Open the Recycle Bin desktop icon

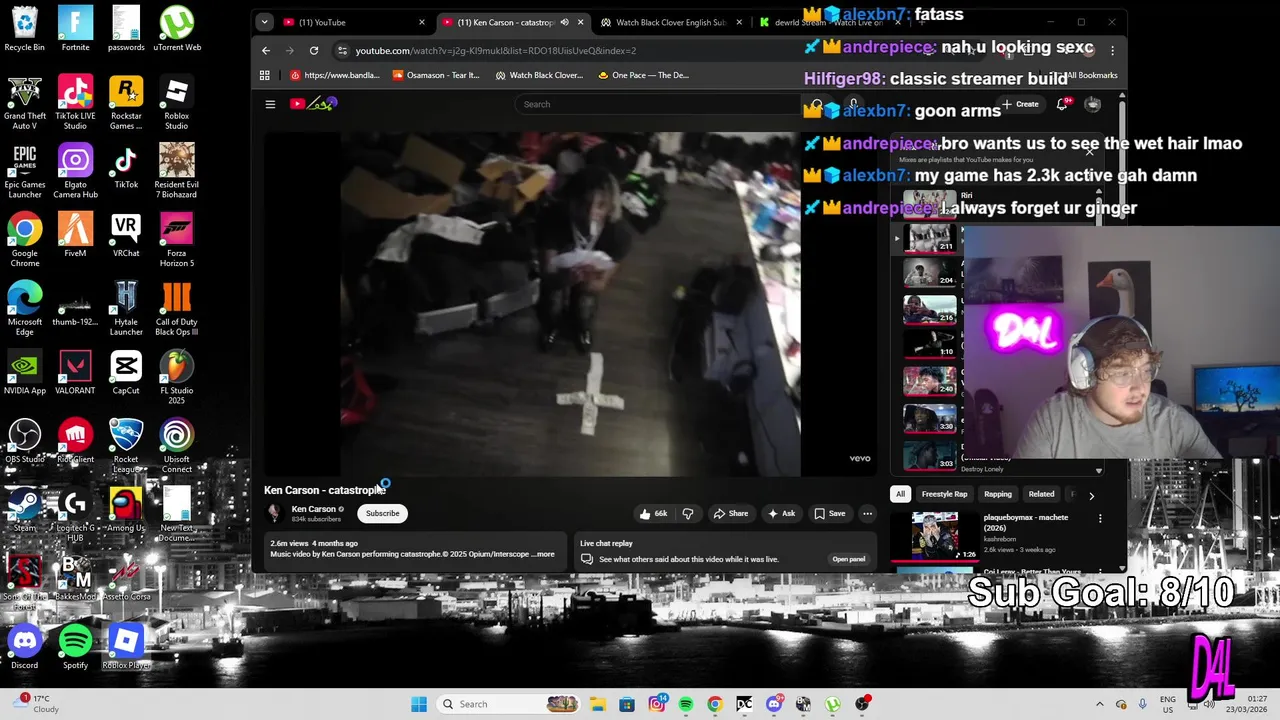25,28
